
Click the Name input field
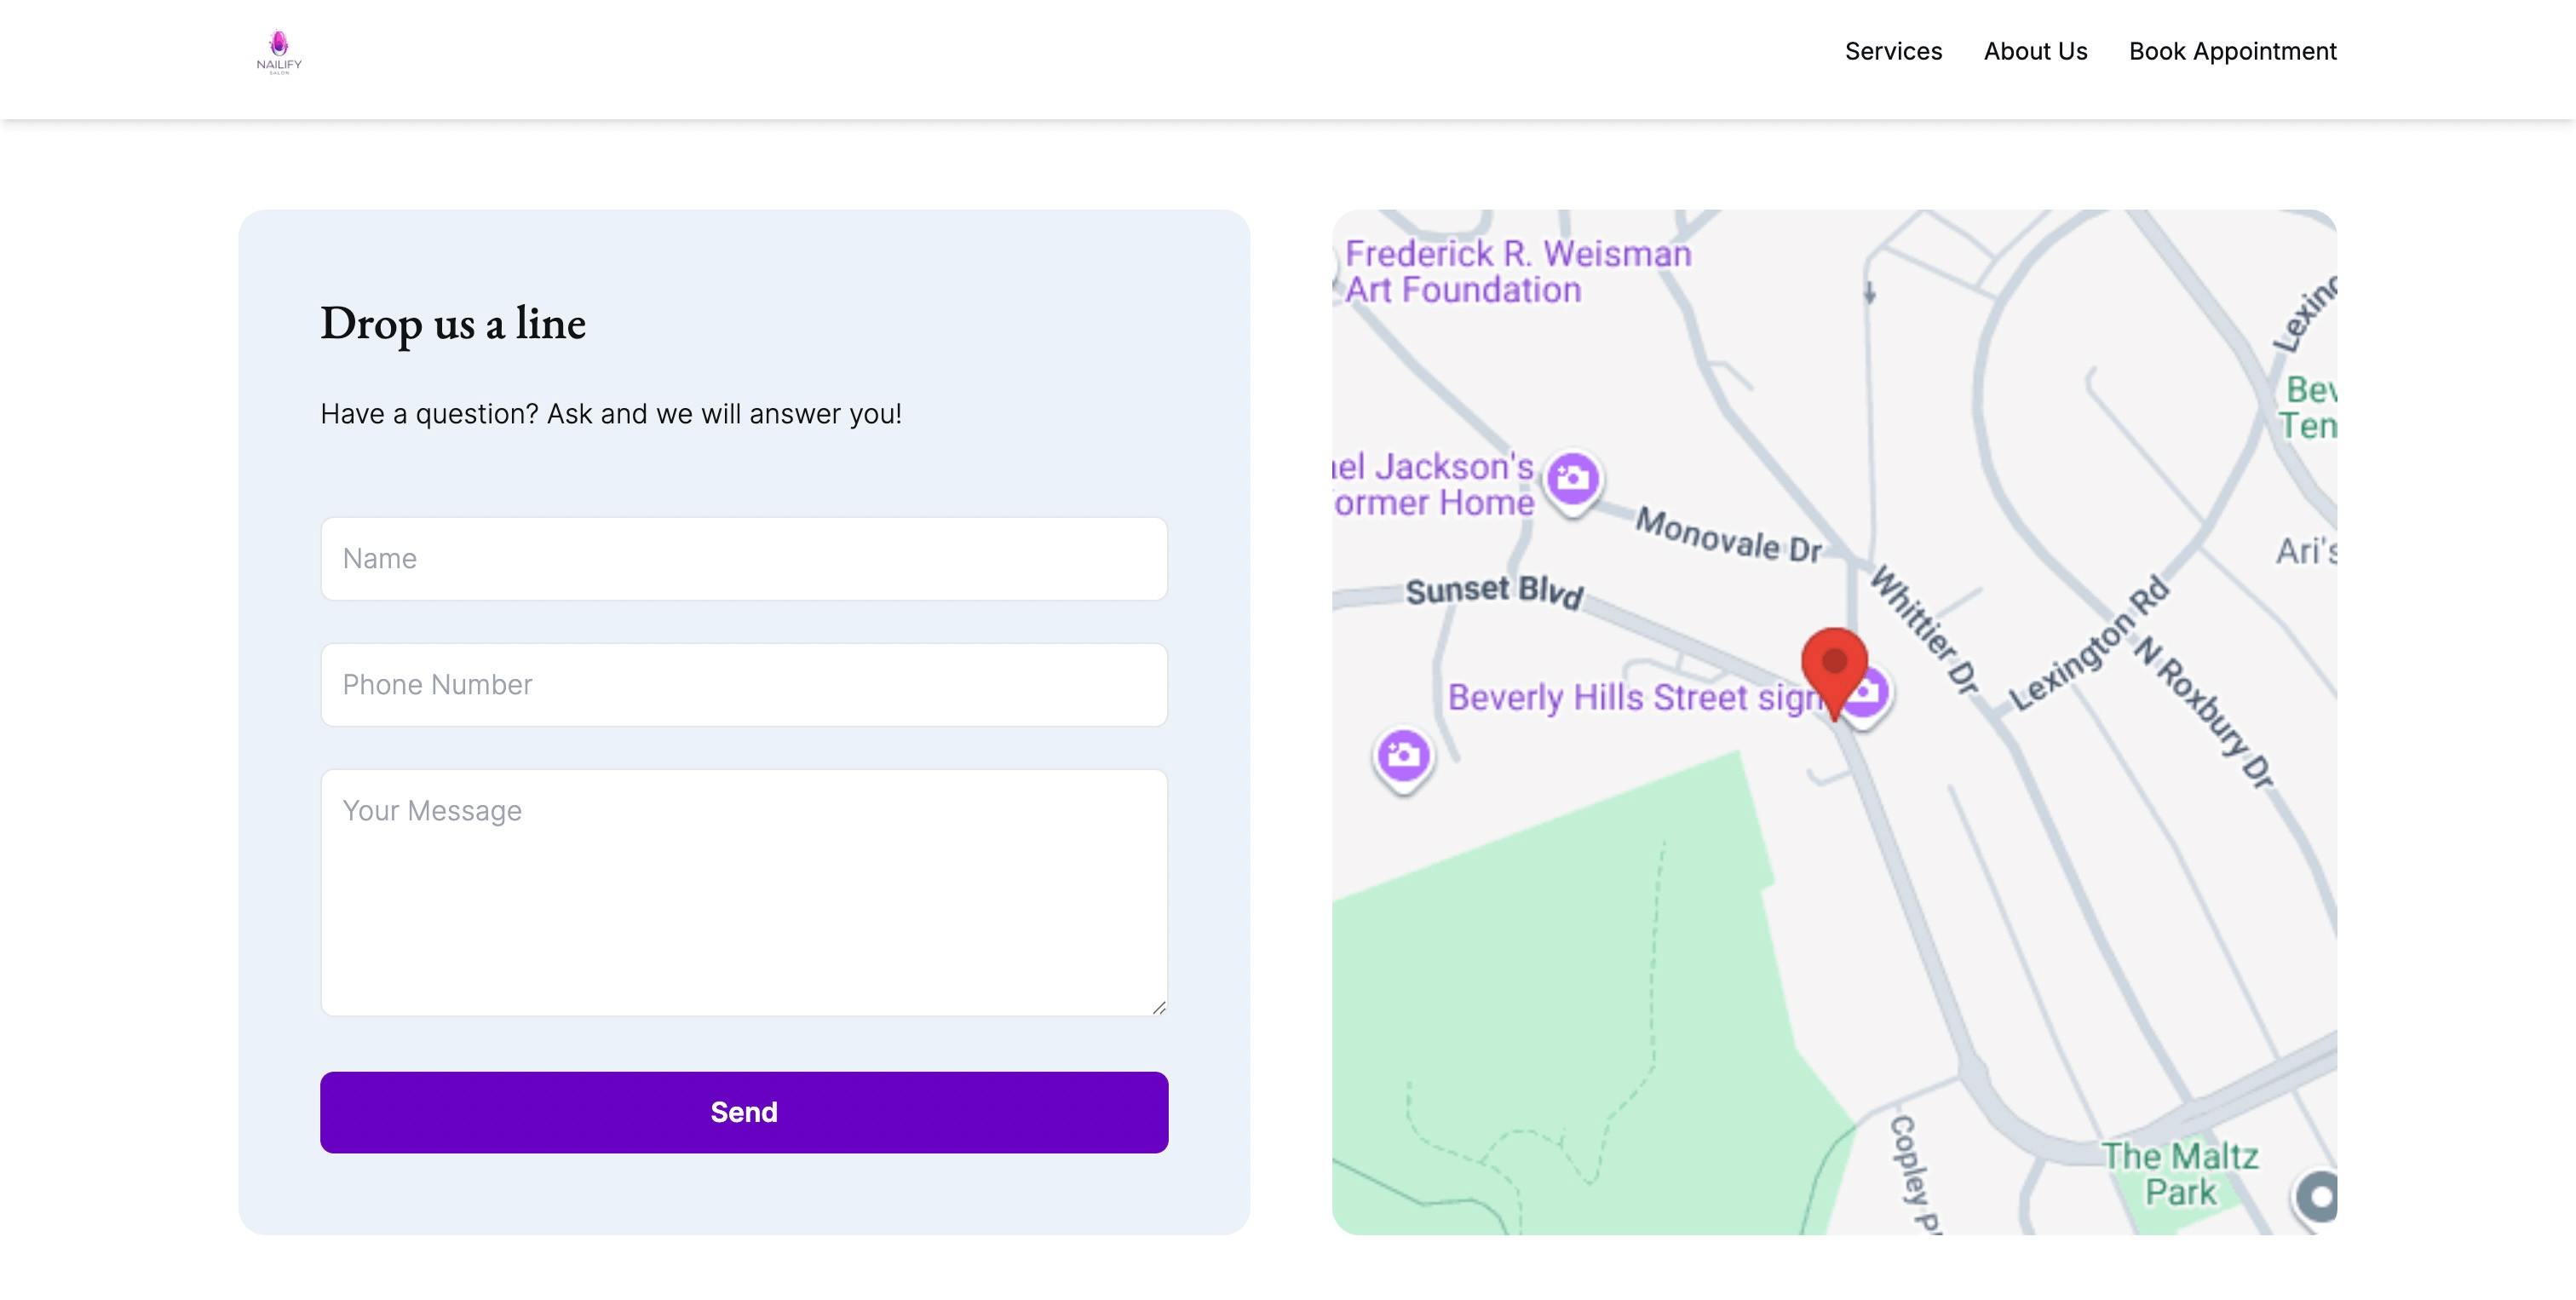744,558
